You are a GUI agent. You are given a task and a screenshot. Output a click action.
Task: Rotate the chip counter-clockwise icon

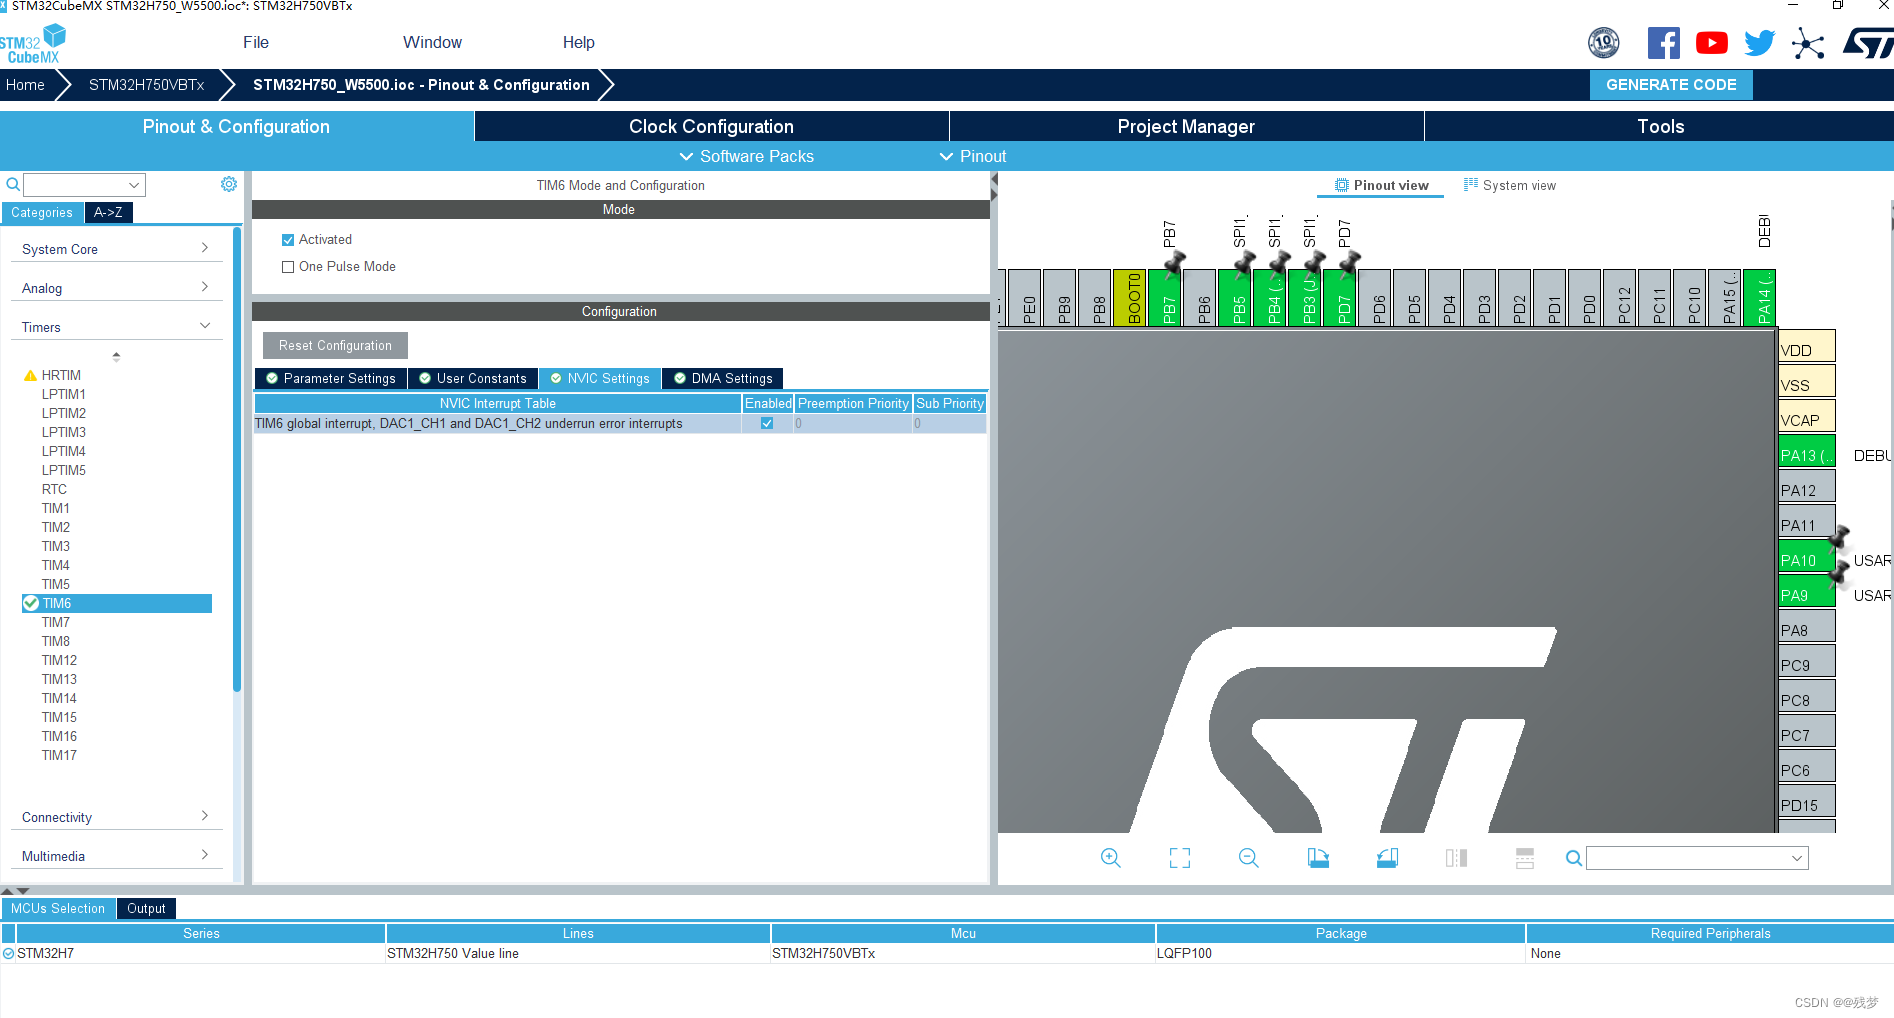(x=1387, y=858)
